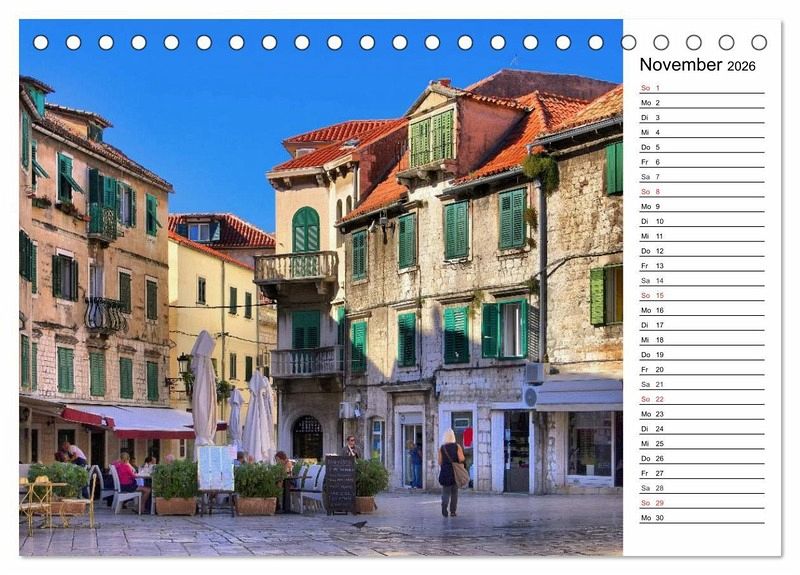Click the year '2026' in the heading
800x575 pixels.
[x=741, y=66]
